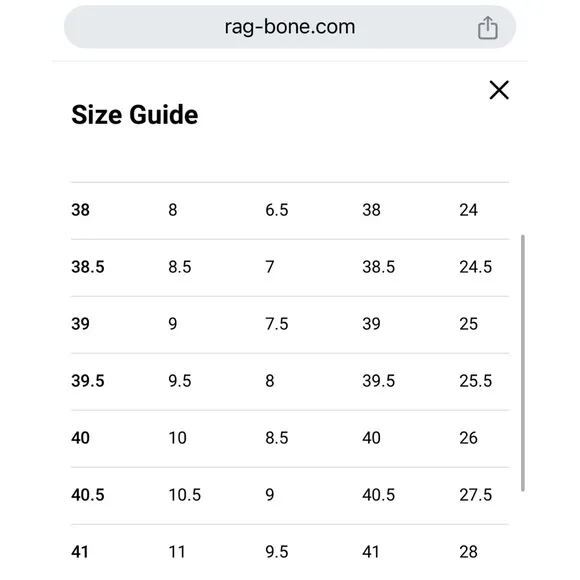Viewport: 580px width, 580px height.
Task: Tap the share icon in address bar
Action: pyautogui.click(x=488, y=28)
